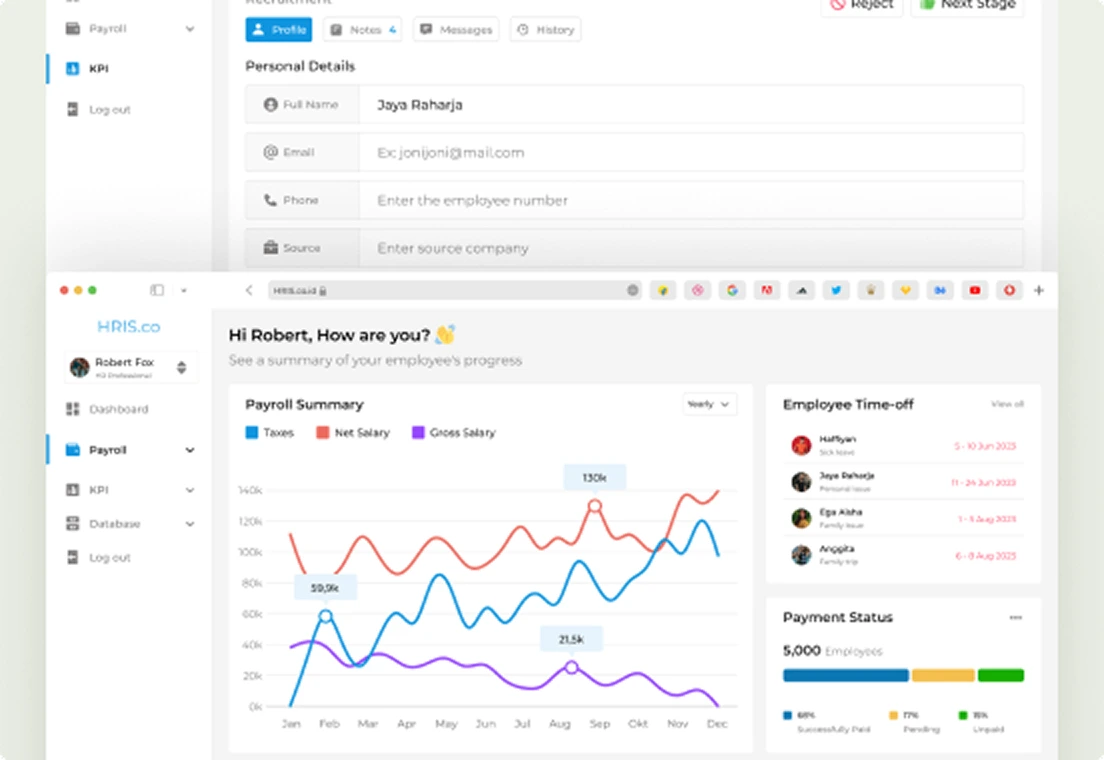1104x760 pixels.
Task: Click the Dashboard grid icon in sidebar
Action: click(x=73, y=409)
